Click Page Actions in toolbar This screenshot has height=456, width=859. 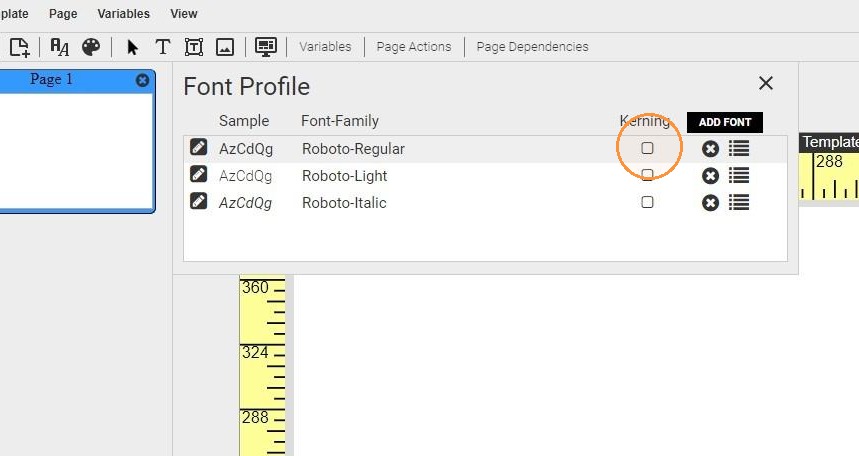(x=414, y=47)
